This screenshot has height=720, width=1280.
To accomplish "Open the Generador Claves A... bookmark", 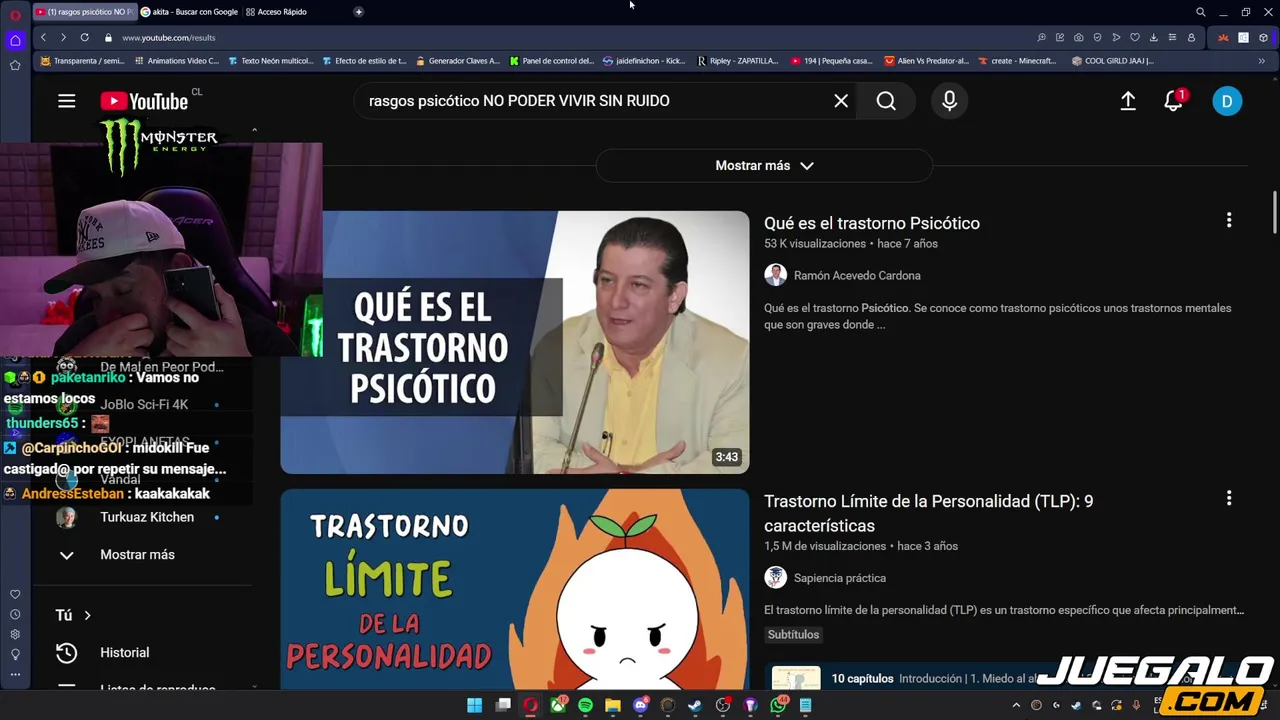I will 457,61.
